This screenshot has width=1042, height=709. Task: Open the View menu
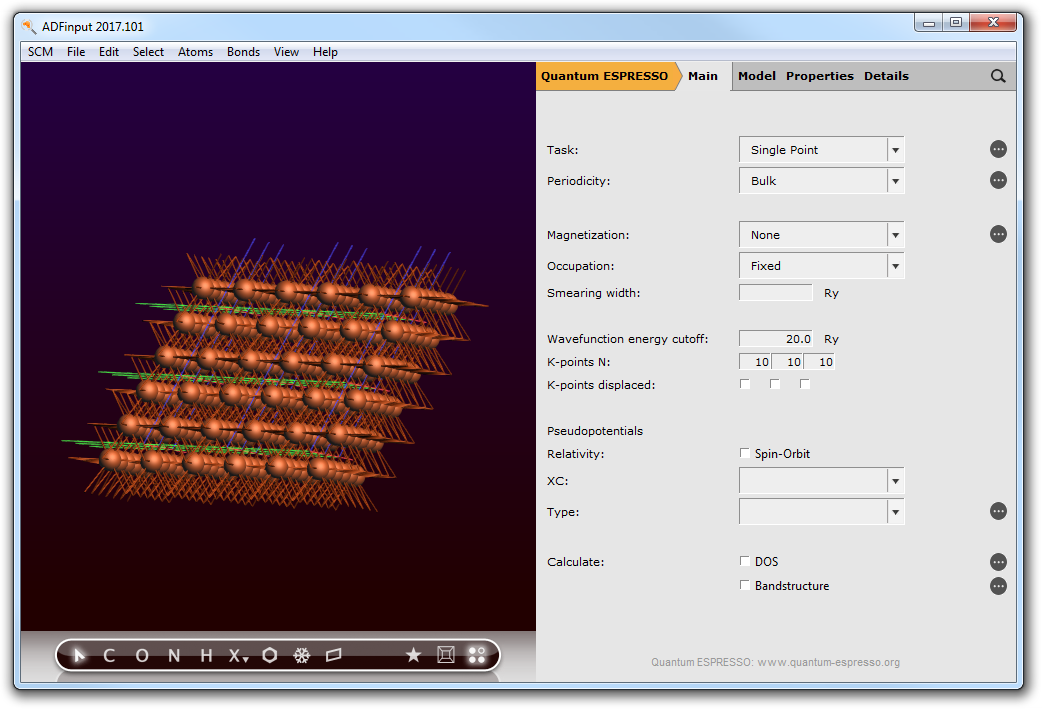pos(286,52)
